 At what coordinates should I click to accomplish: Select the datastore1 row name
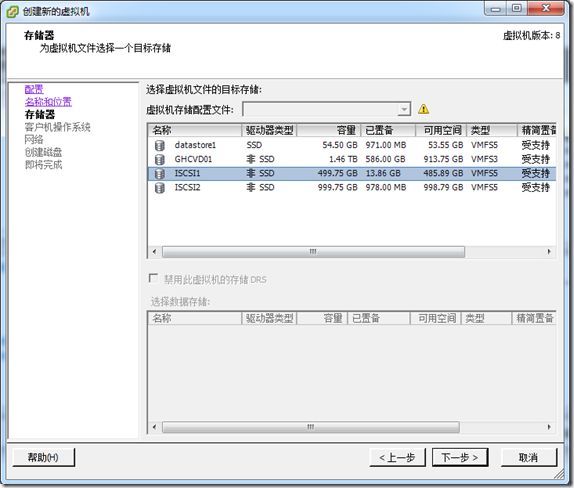pos(195,145)
